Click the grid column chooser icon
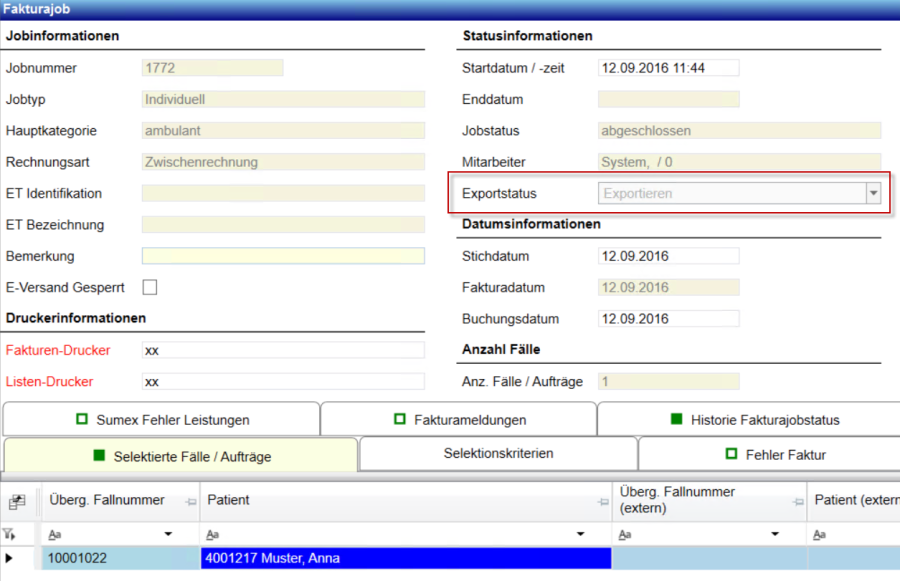Viewport: 900px width, 581px height. coord(17,502)
